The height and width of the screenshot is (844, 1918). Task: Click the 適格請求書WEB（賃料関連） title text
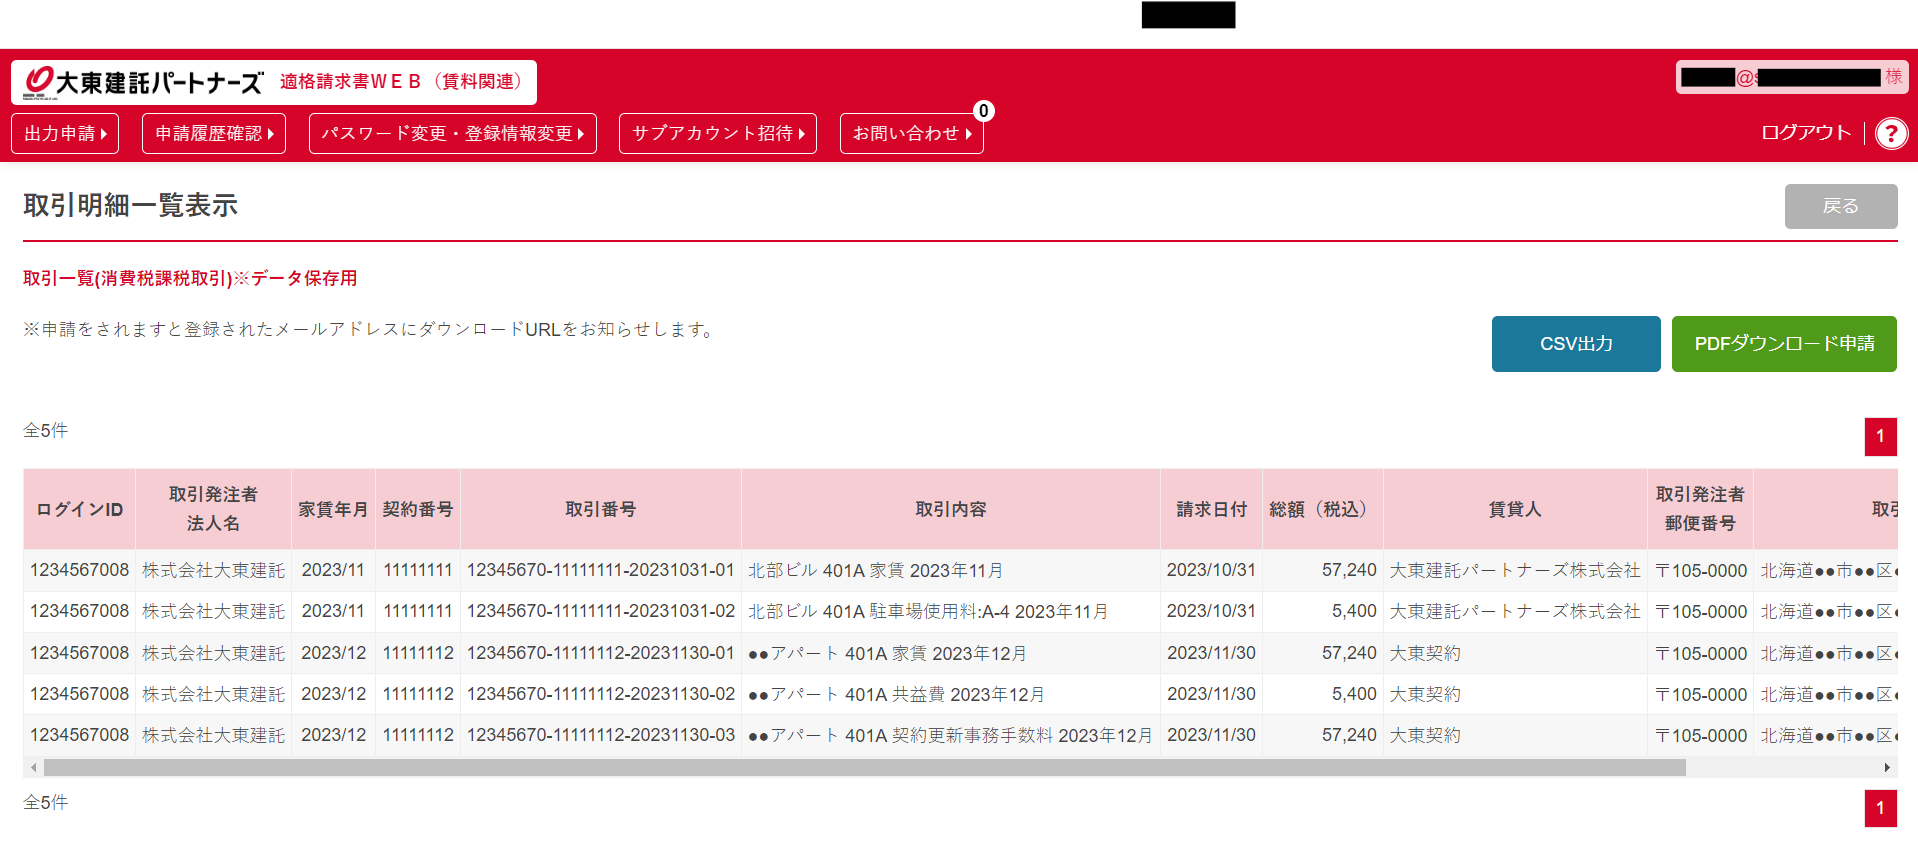tap(400, 82)
